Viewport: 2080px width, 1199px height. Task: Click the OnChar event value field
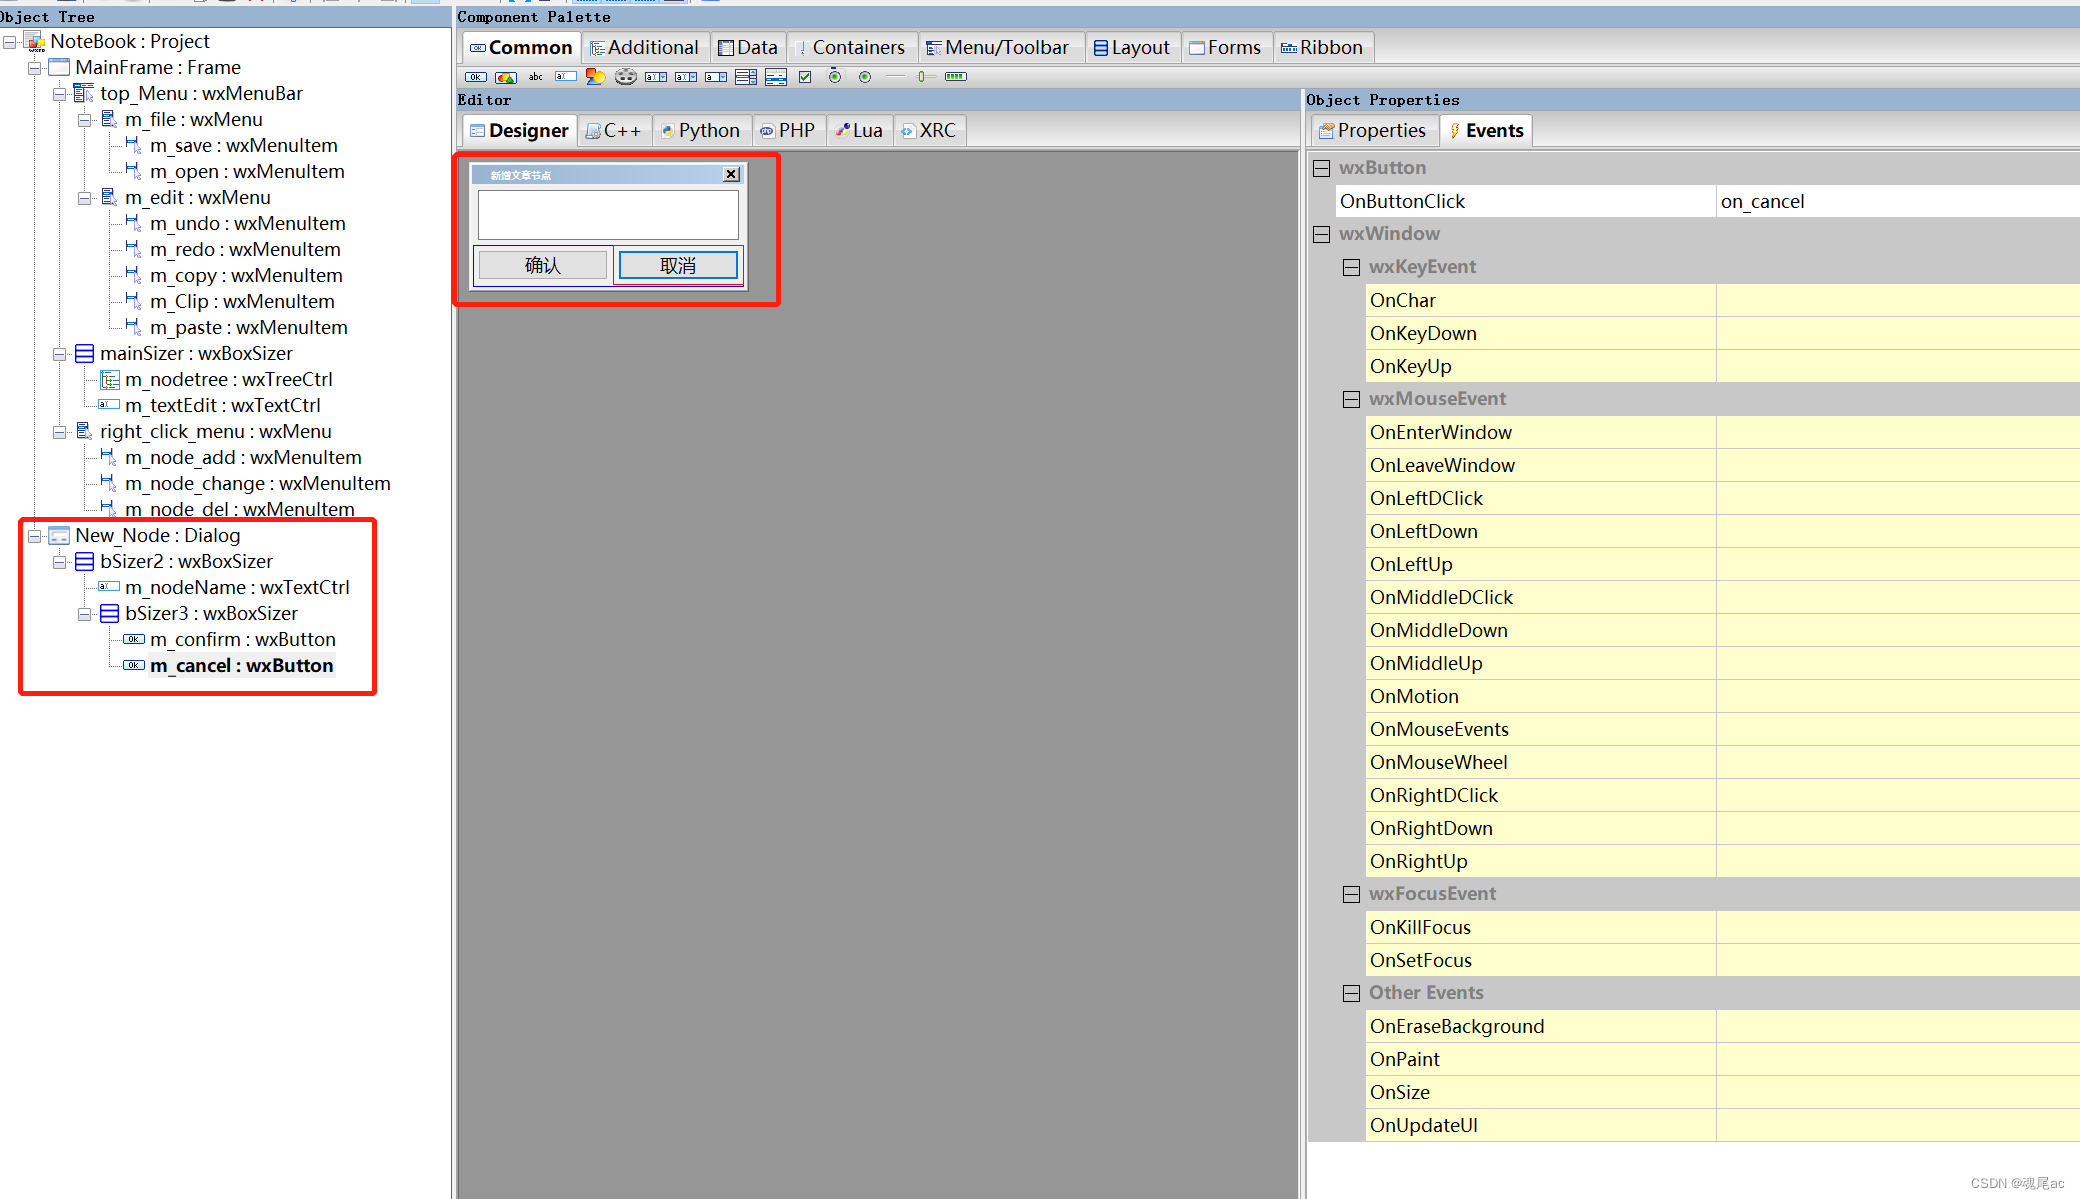coord(1897,300)
